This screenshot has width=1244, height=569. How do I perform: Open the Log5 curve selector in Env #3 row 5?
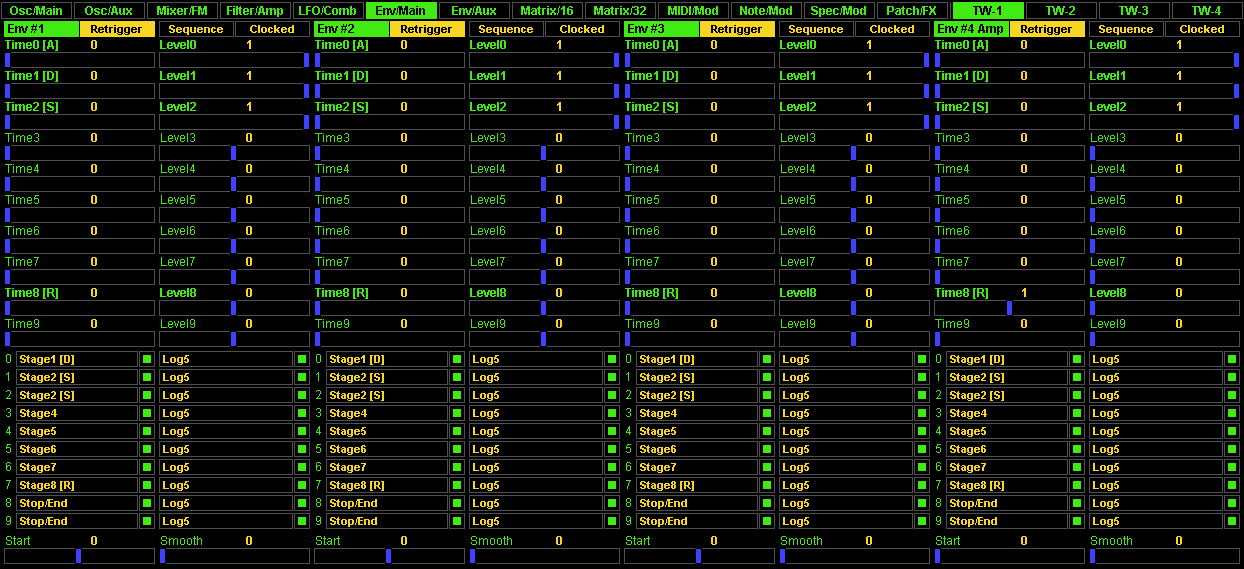tap(845, 449)
